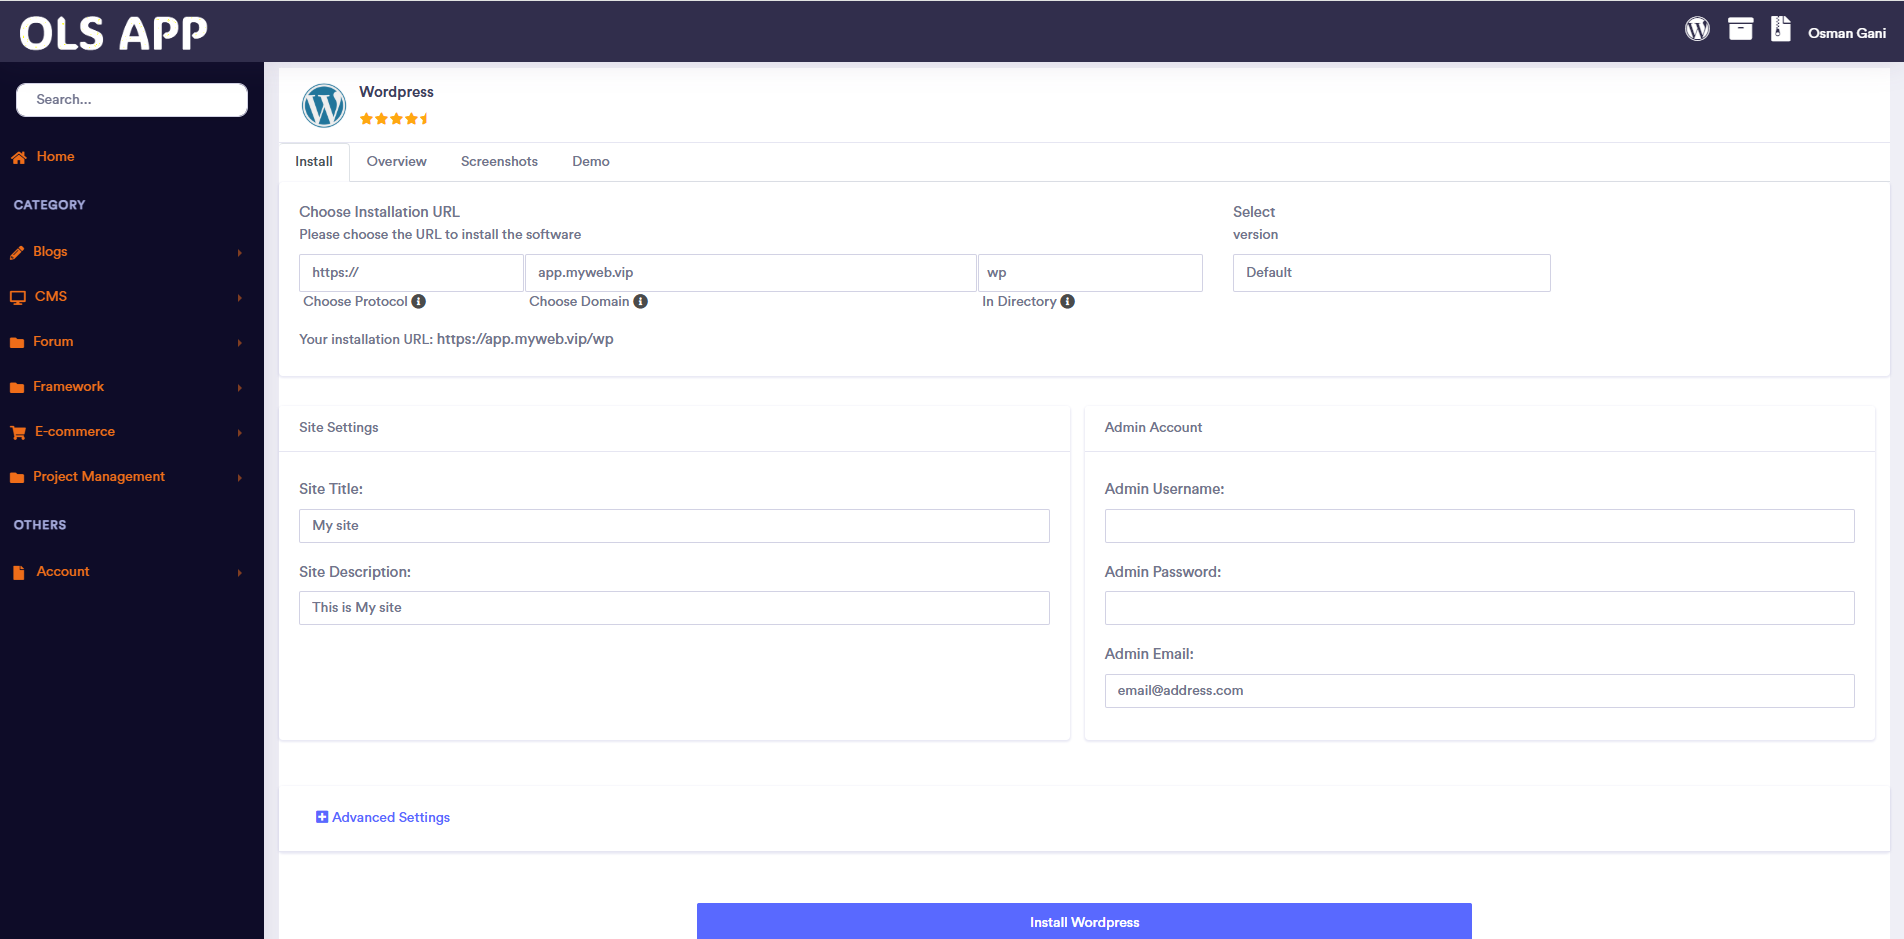The width and height of the screenshot is (1904, 939).
Task: Open the Demo tab
Action: [x=590, y=162]
